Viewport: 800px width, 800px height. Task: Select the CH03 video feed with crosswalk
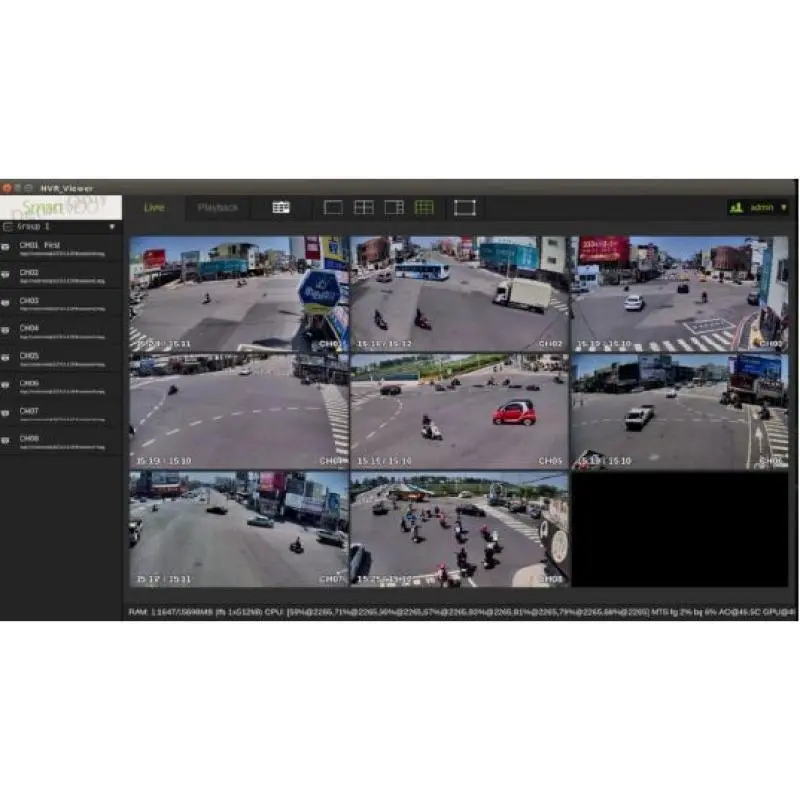tap(679, 293)
